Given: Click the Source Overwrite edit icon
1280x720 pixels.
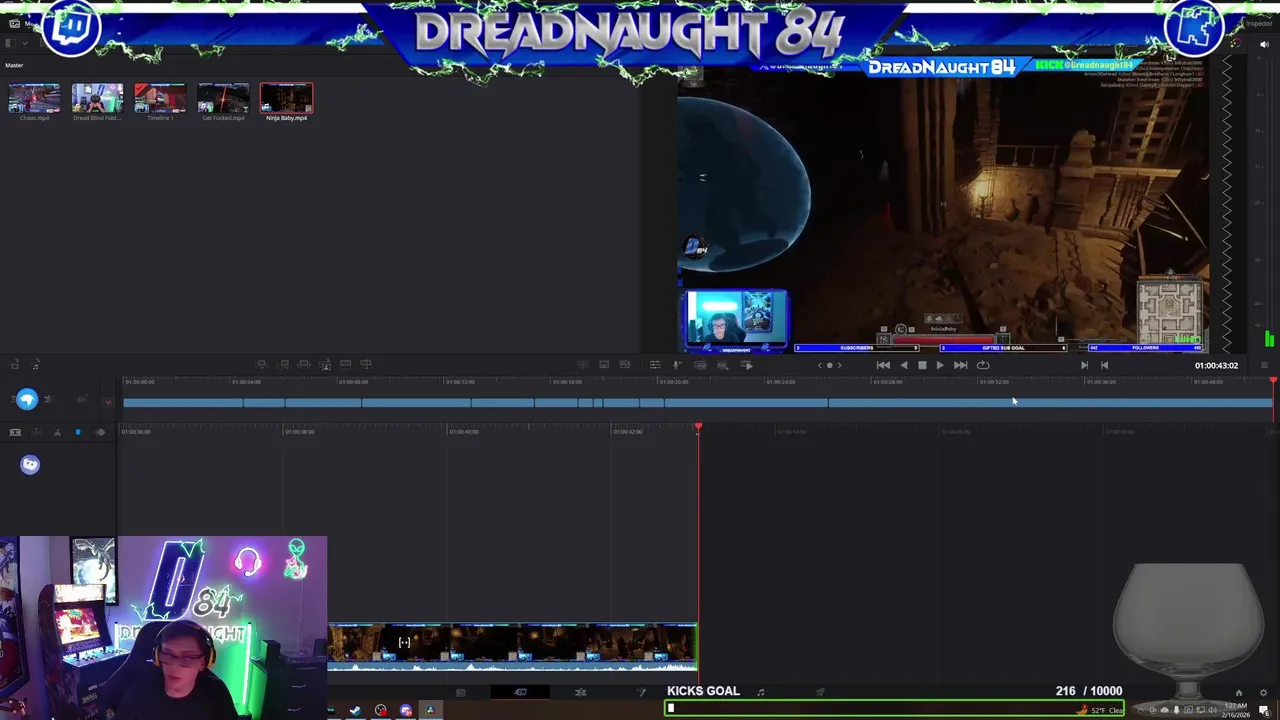Looking at the screenshot, I should (366, 364).
